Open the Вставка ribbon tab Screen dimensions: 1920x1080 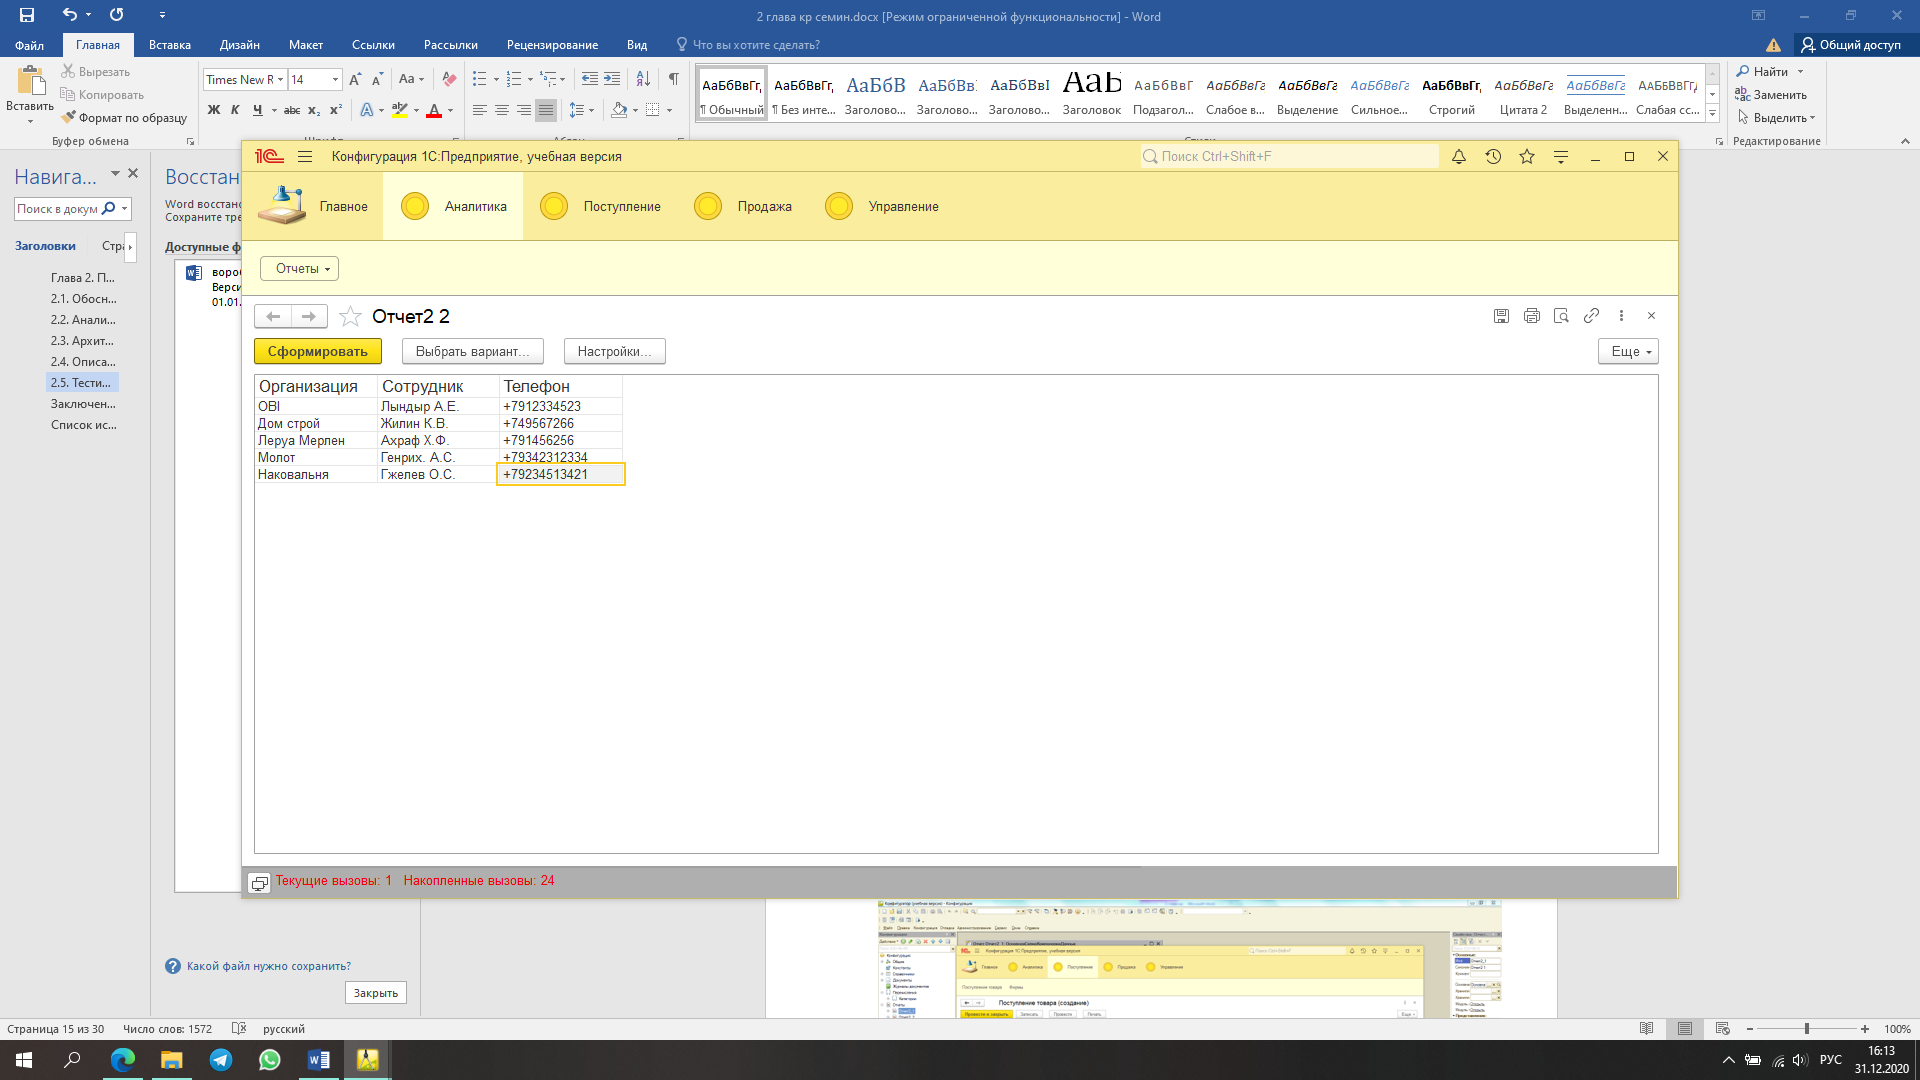(169, 45)
